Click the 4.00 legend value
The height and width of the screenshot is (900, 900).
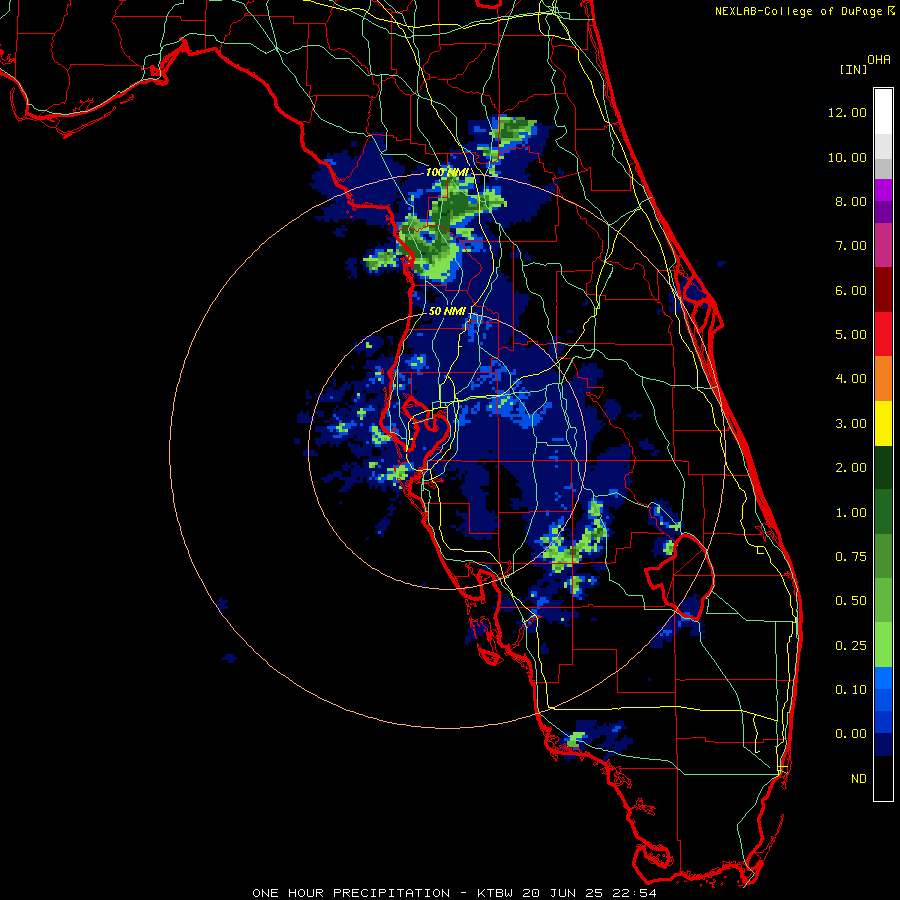pos(851,379)
